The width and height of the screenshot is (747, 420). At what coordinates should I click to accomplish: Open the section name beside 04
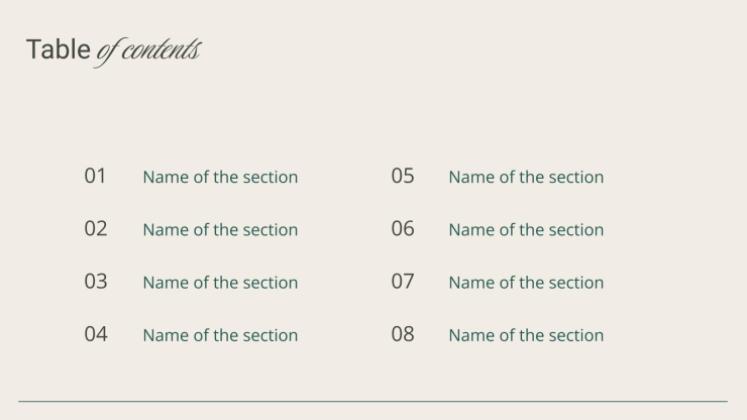[x=220, y=335]
